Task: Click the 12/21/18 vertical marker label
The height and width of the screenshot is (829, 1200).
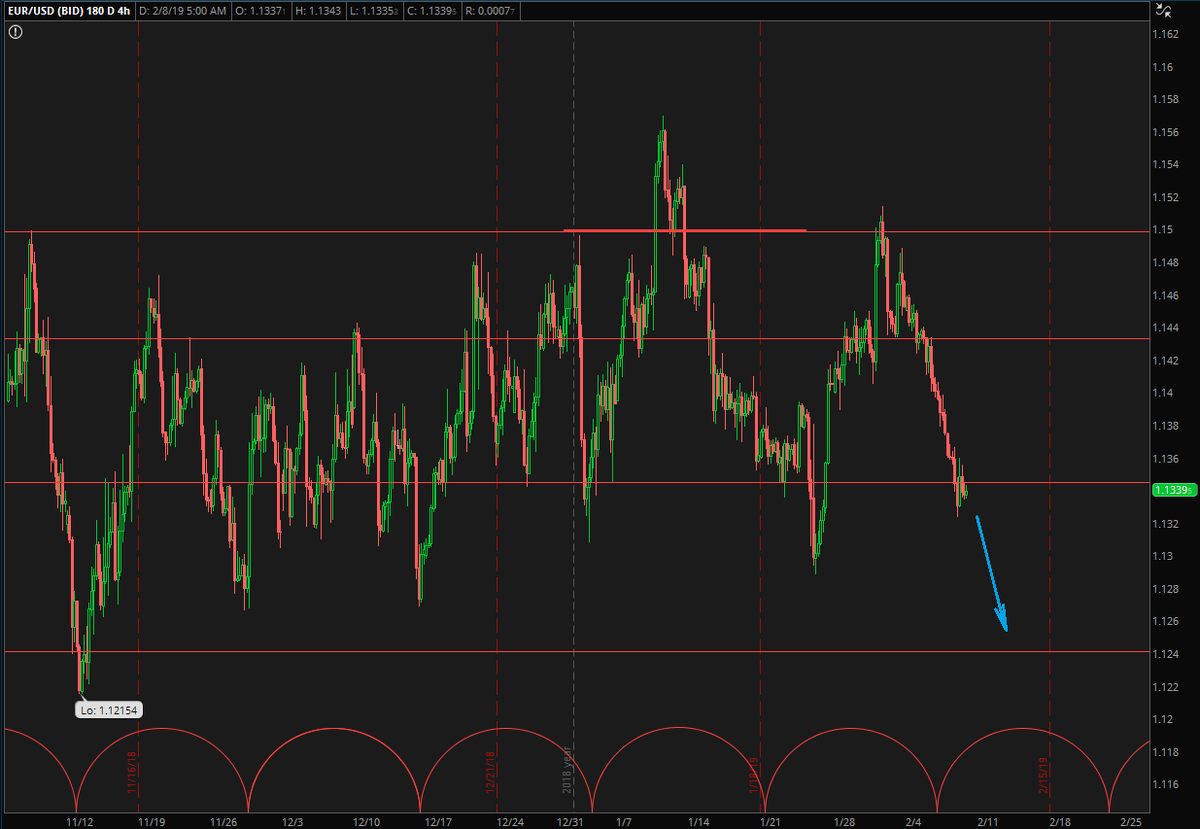Action: click(492, 773)
